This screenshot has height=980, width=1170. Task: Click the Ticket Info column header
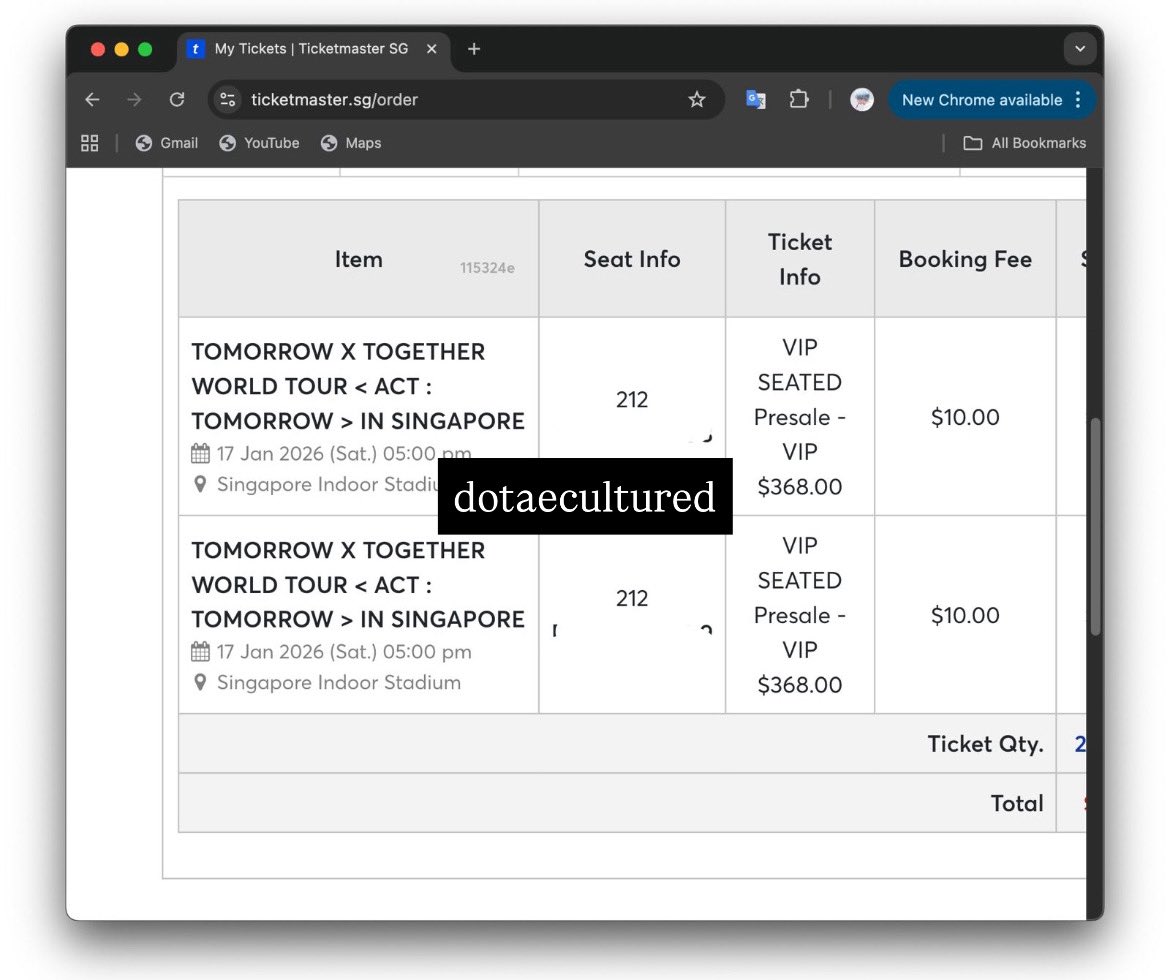click(x=800, y=259)
